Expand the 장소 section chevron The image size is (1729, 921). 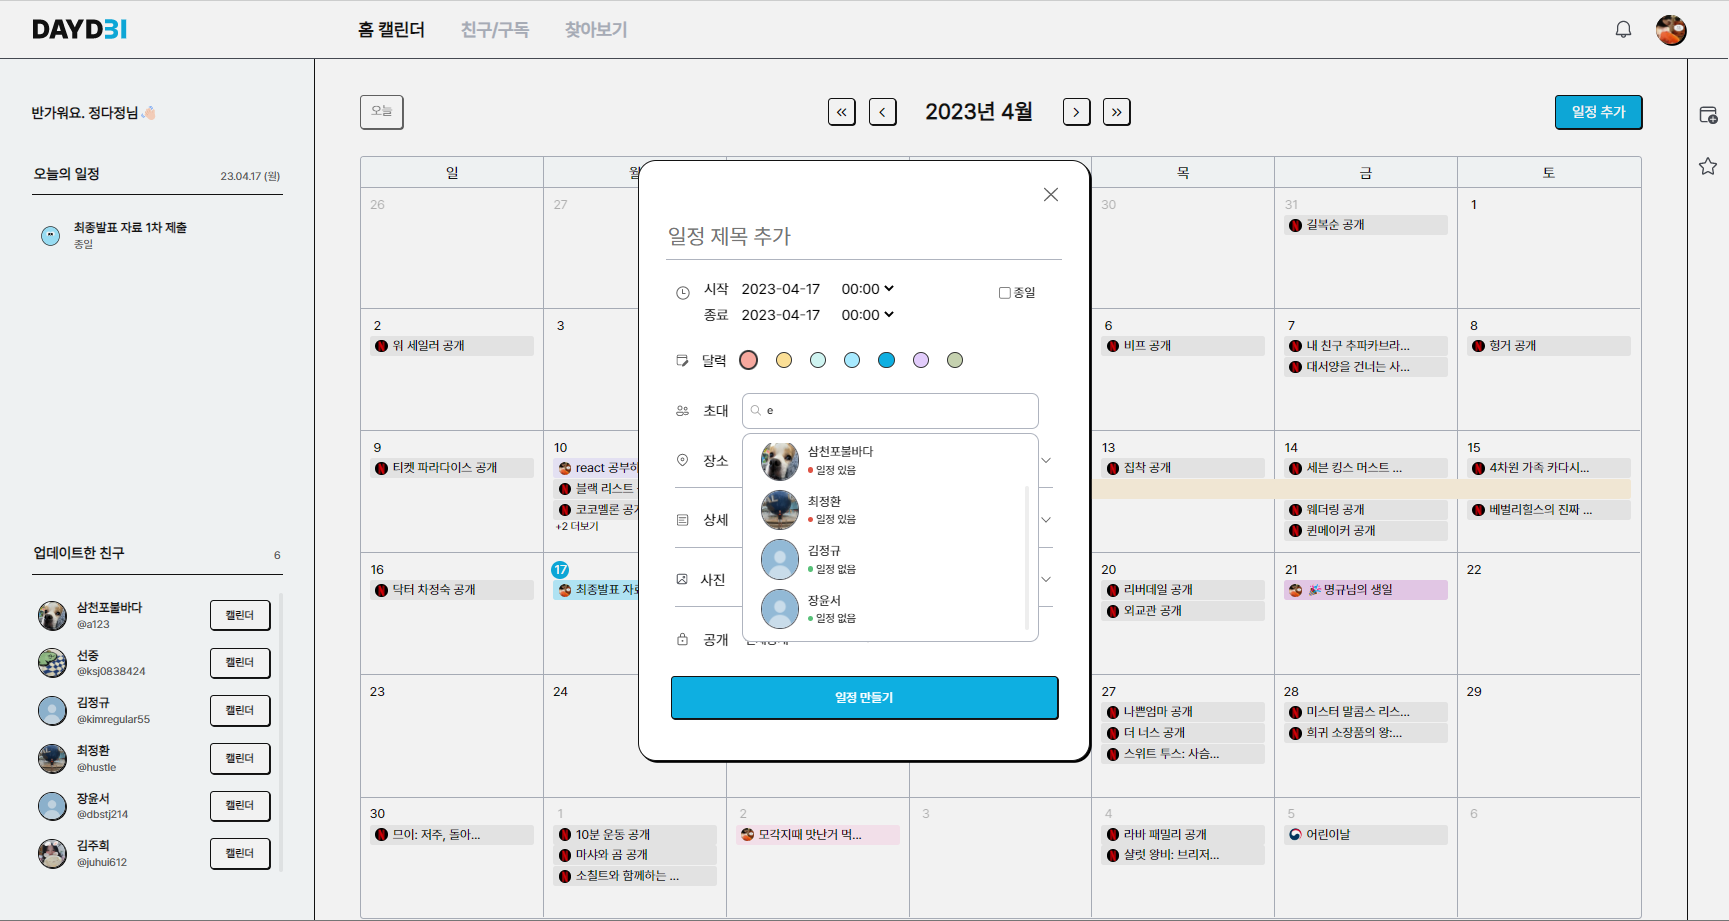pos(1046,461)
